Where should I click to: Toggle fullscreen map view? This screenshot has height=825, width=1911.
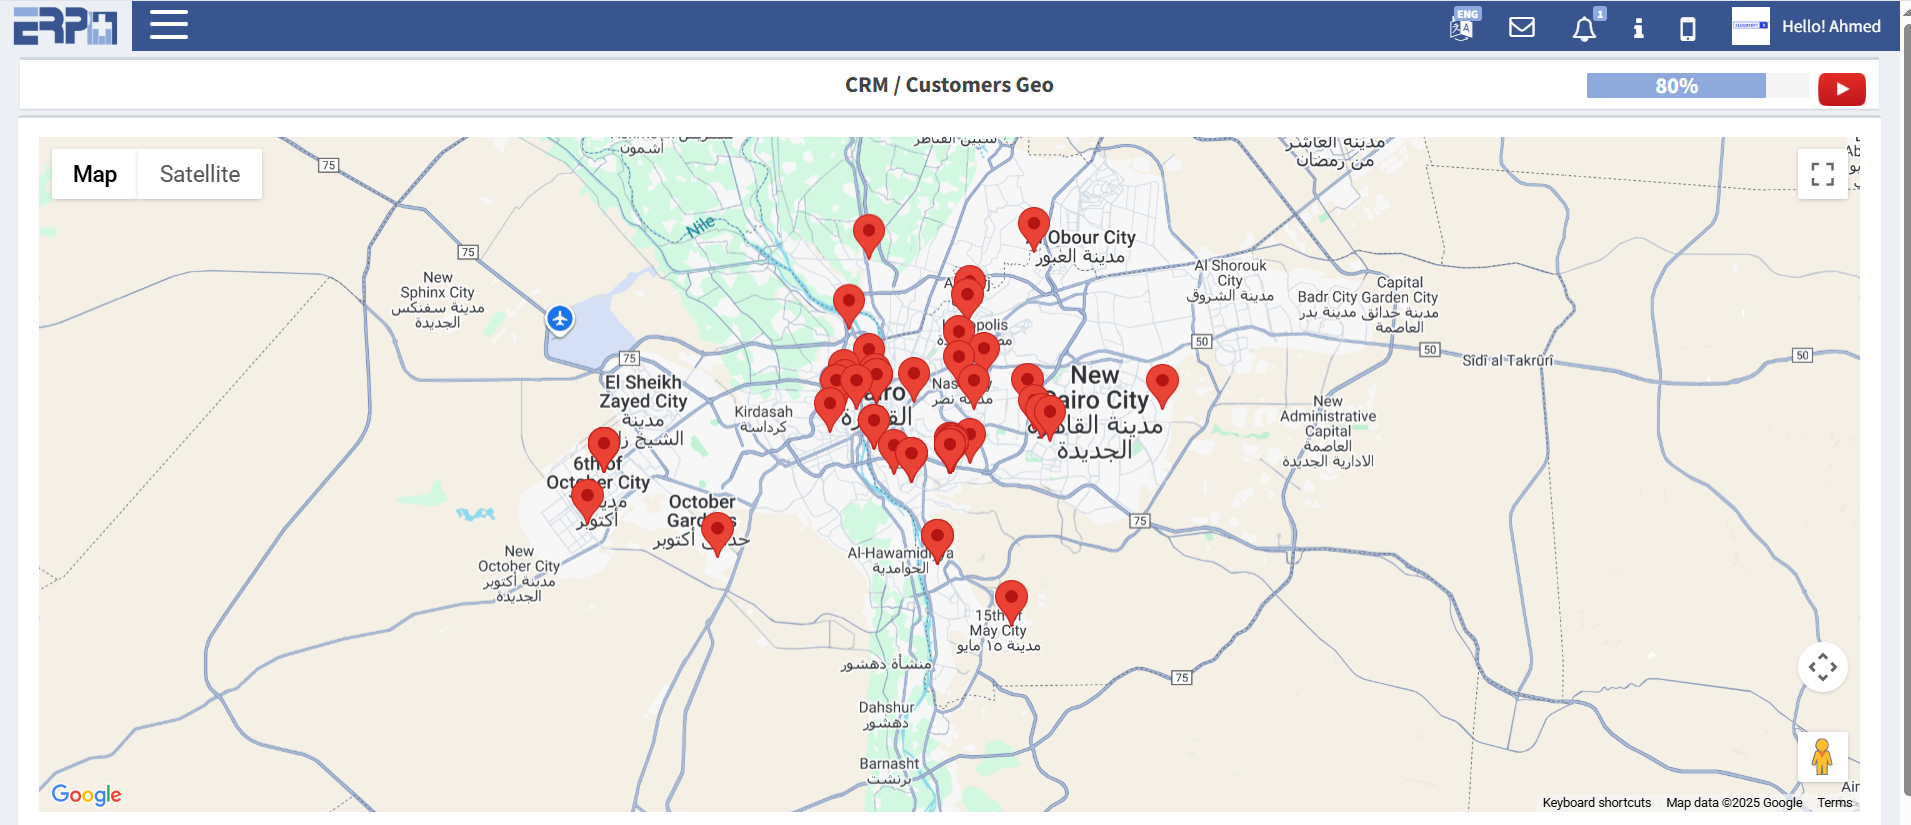[x=1822, y=174]
